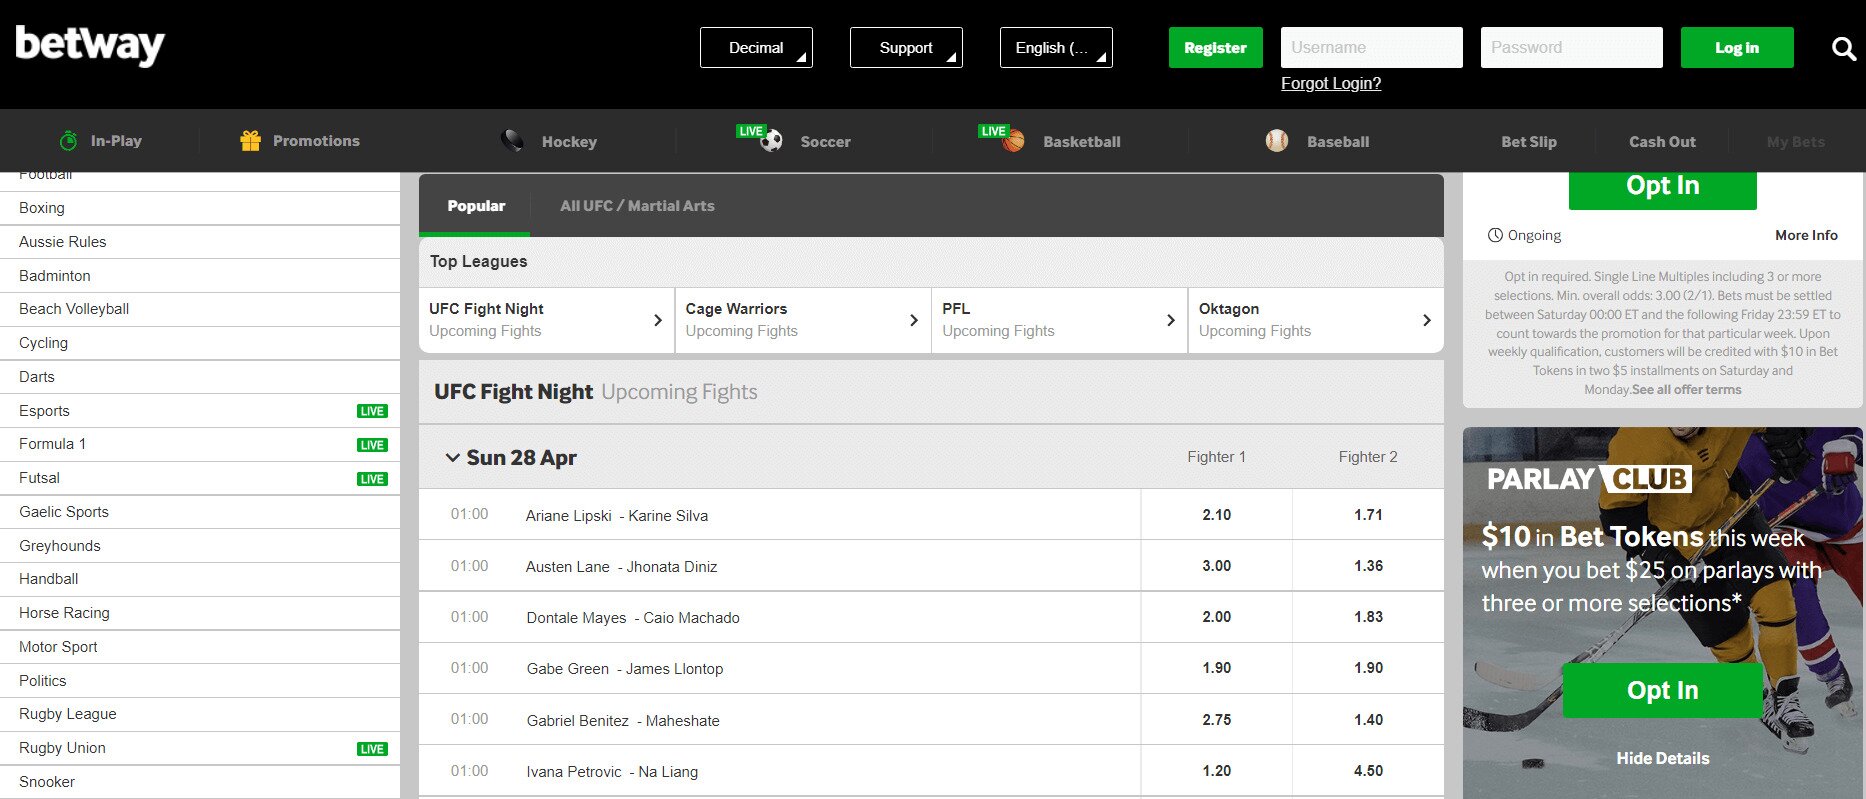Open the Bet Slip tab
The image size is (1866, 799).
coord(1529,141)
